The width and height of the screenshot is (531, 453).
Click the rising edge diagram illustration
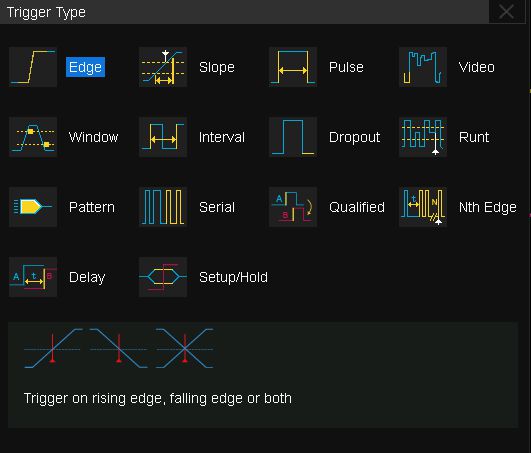(x=53, y=348)
